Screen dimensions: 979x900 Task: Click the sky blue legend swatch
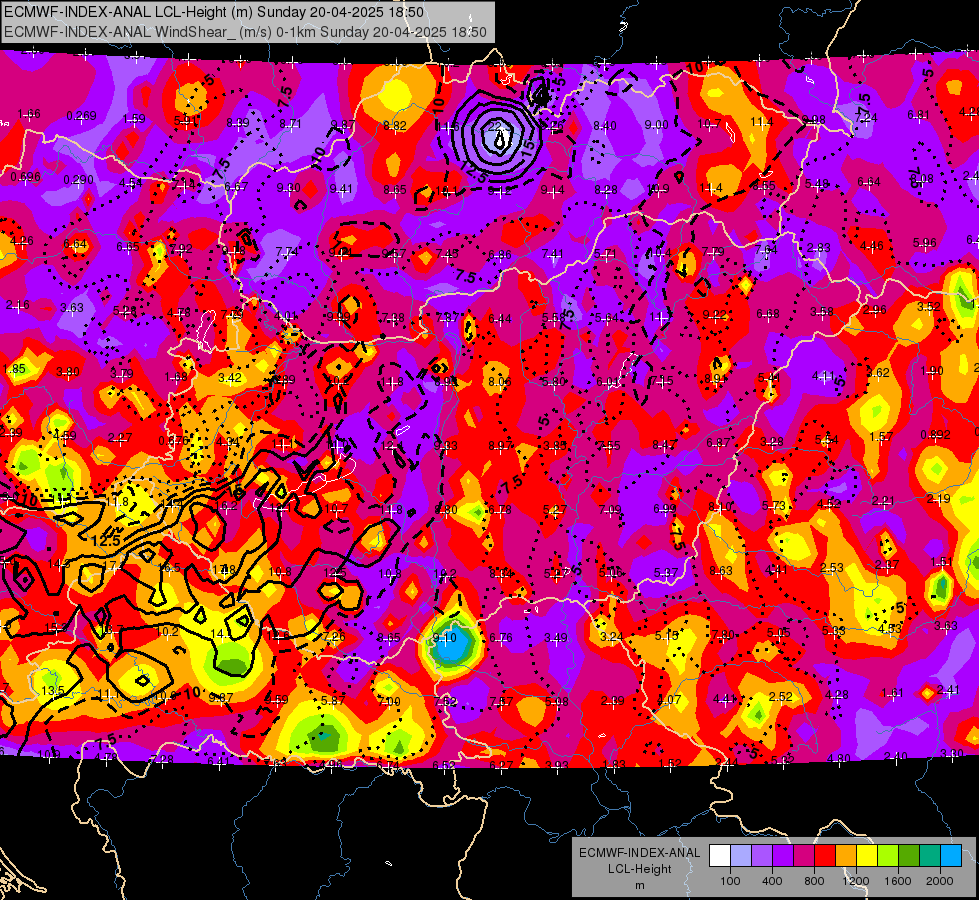[951, 855]
